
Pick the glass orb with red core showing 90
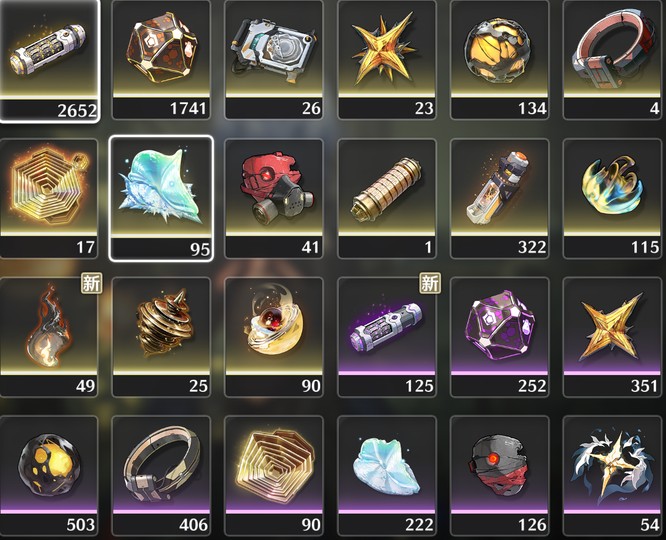tap(274, 337)
